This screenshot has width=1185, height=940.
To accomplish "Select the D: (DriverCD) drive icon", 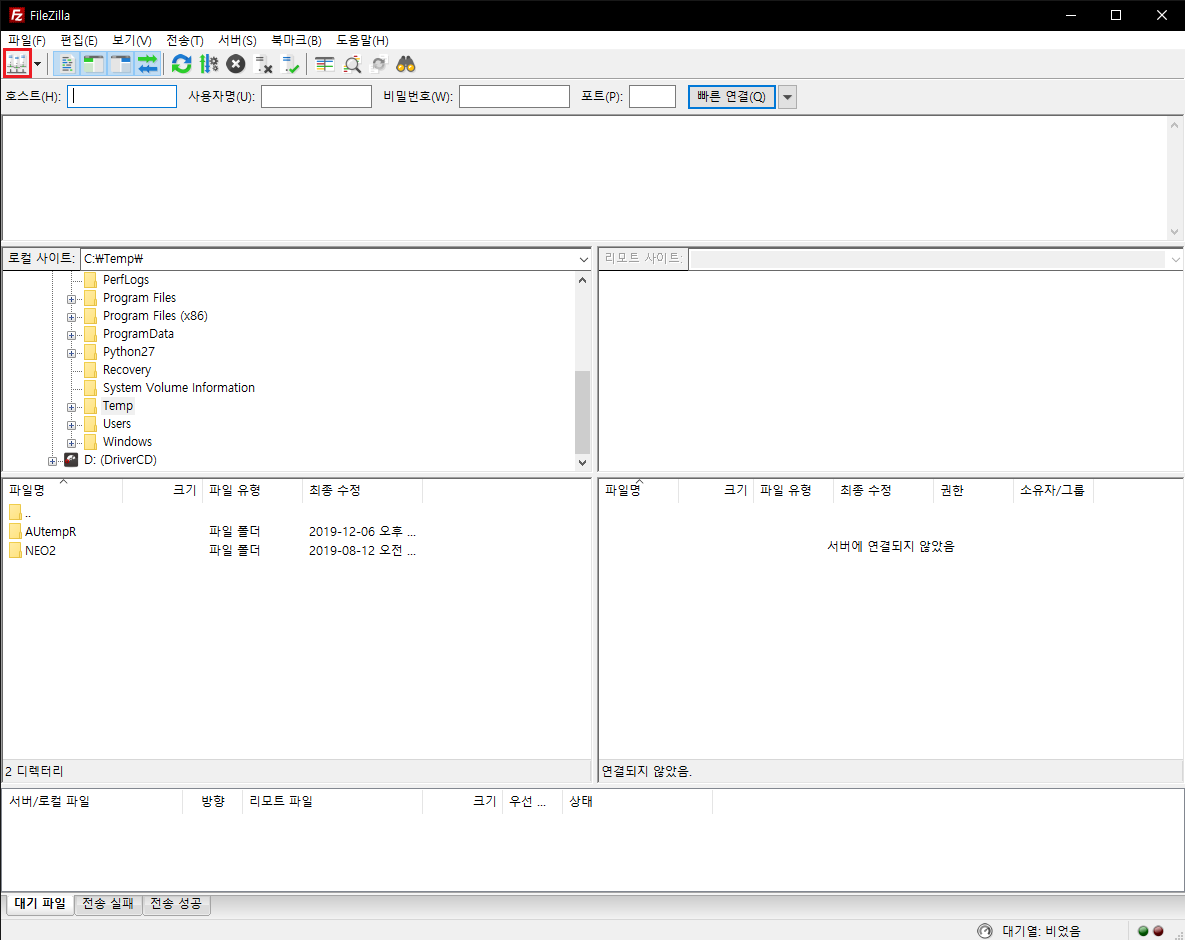I will [x=72, y=459].
